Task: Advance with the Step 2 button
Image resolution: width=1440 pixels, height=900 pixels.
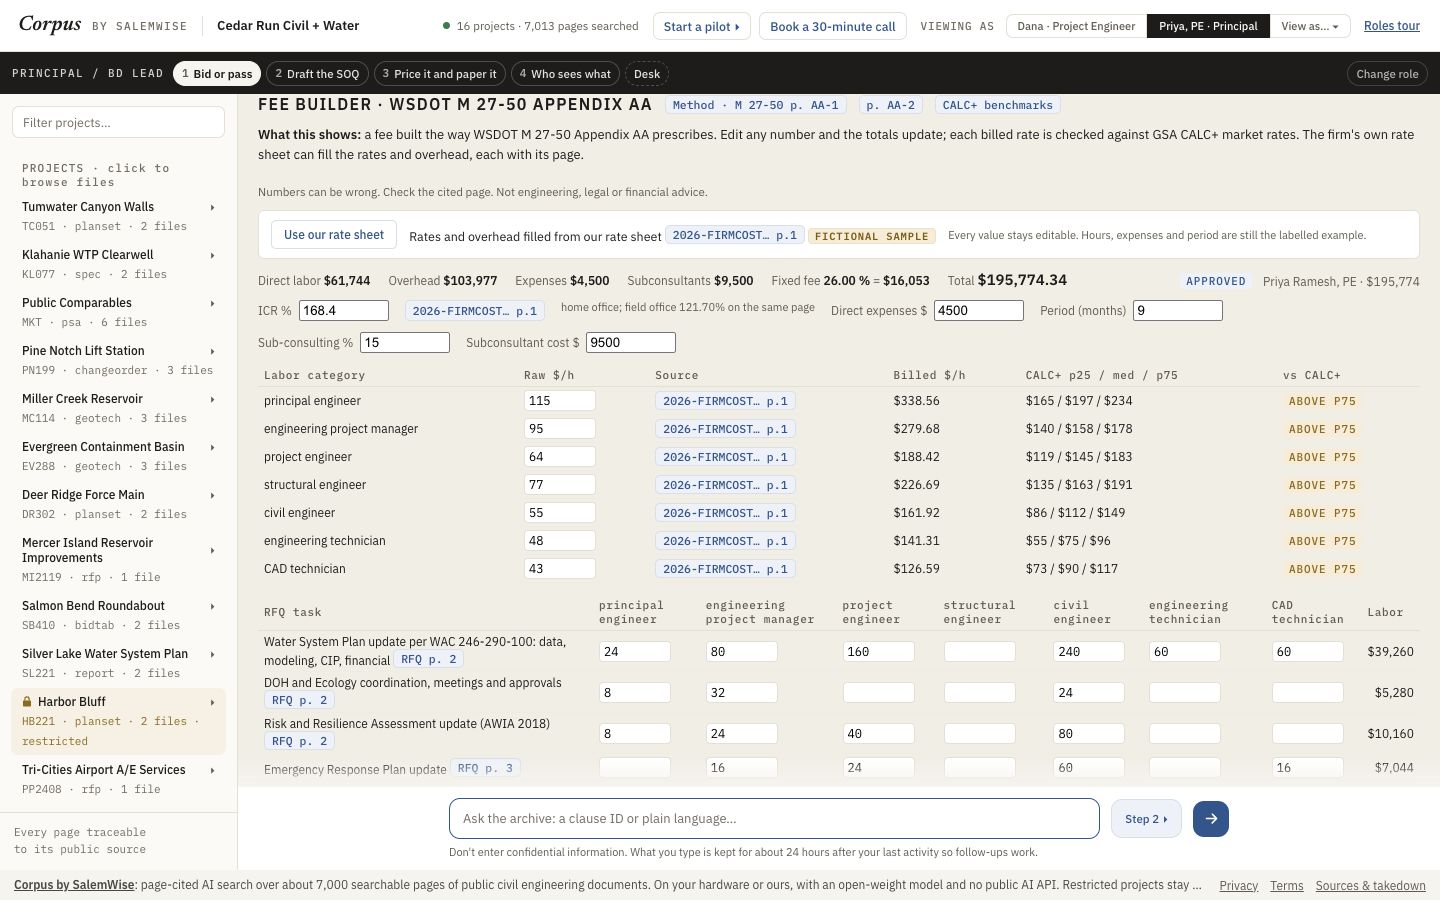Action: (x=1146, y=818)
